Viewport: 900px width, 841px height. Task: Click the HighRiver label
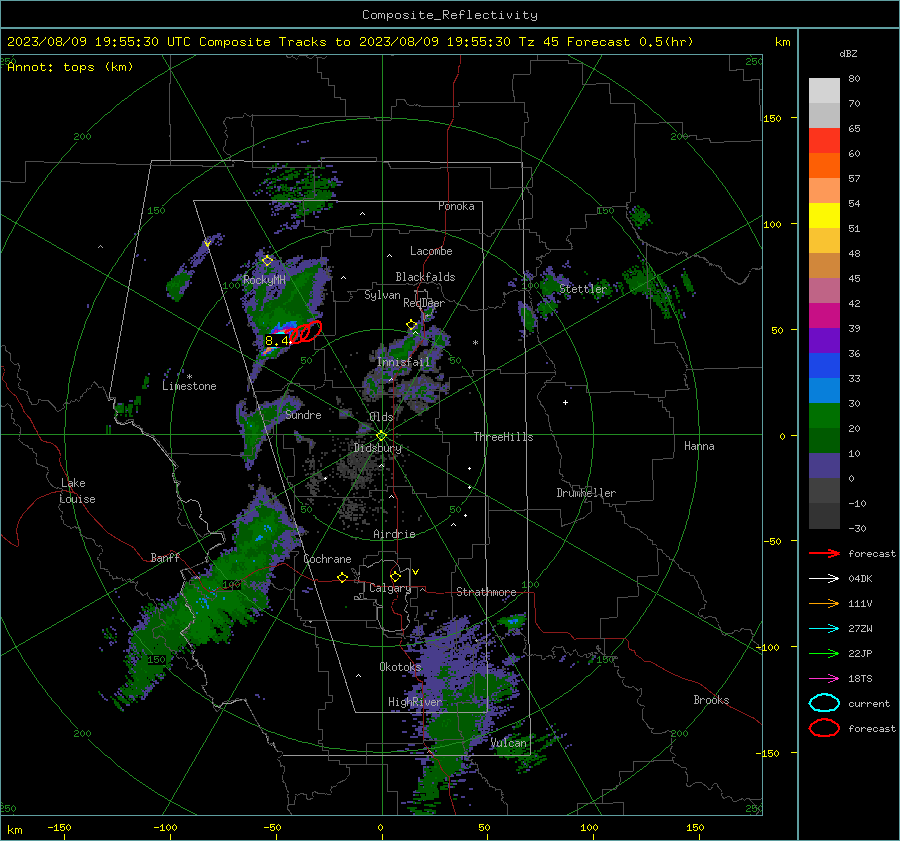[x=415, y=702]
